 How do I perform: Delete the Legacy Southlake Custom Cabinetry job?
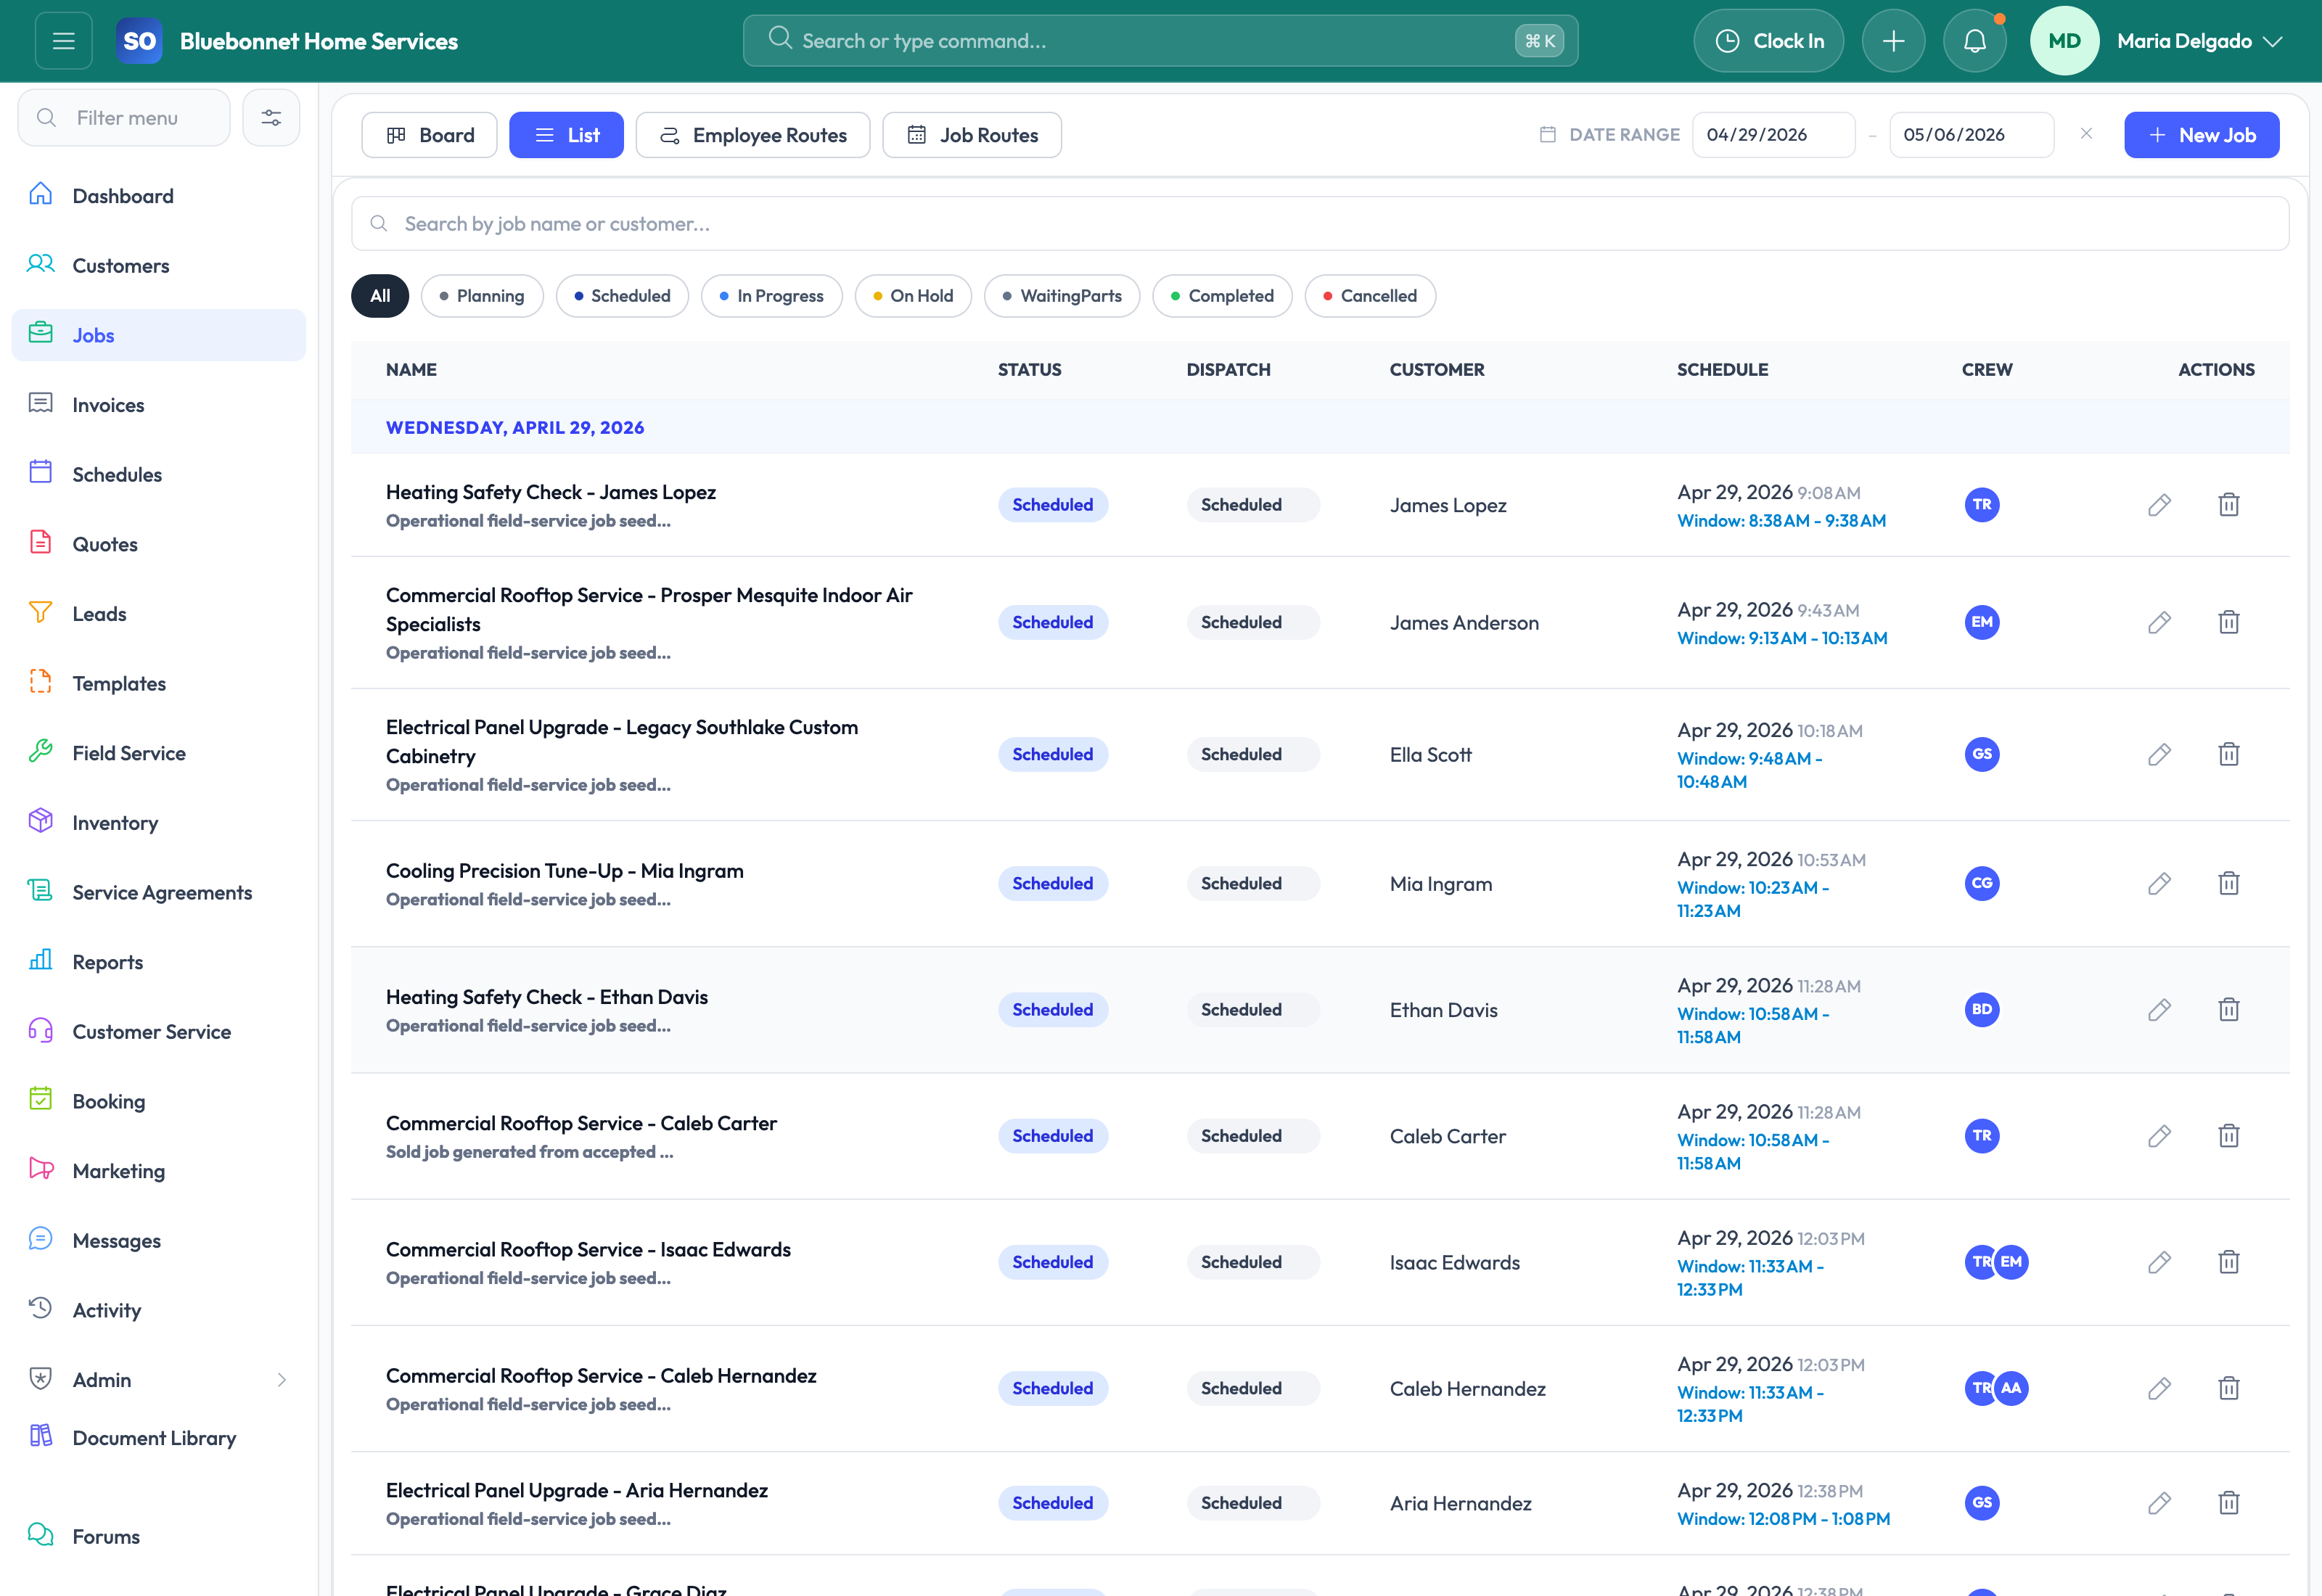click(x=2228, y=754)
